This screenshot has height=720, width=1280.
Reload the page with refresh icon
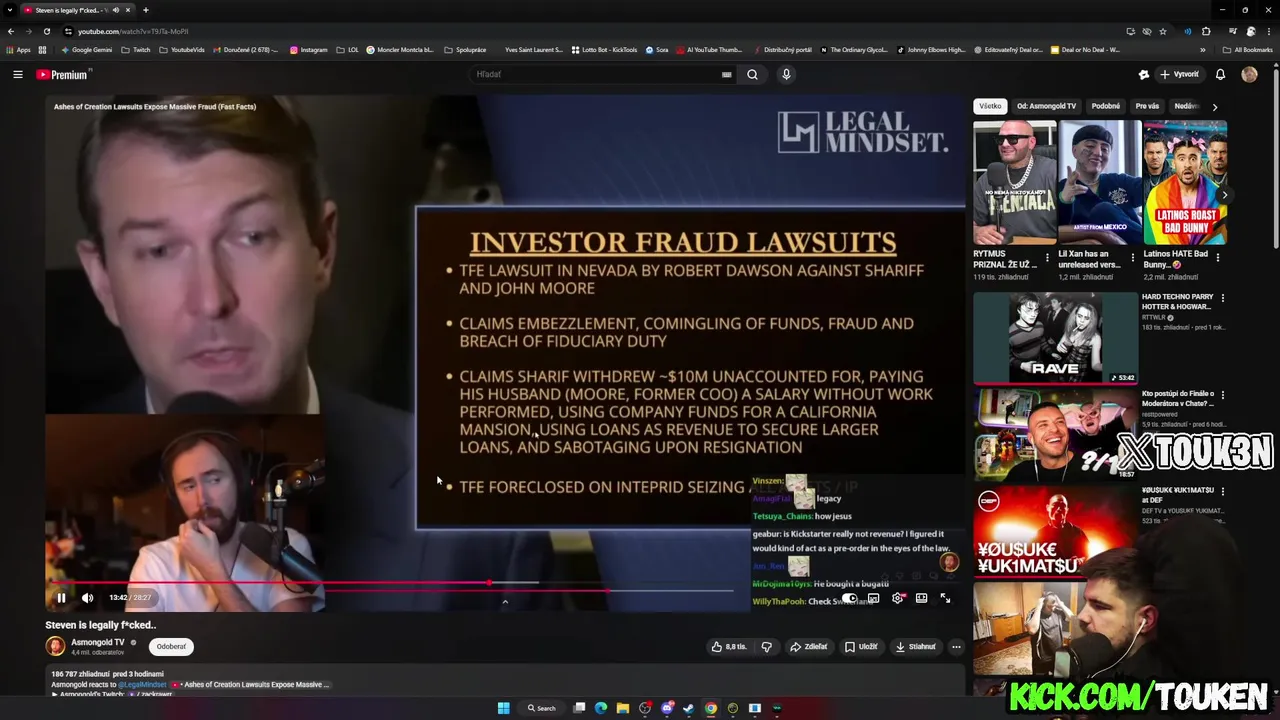coord(46,31)
